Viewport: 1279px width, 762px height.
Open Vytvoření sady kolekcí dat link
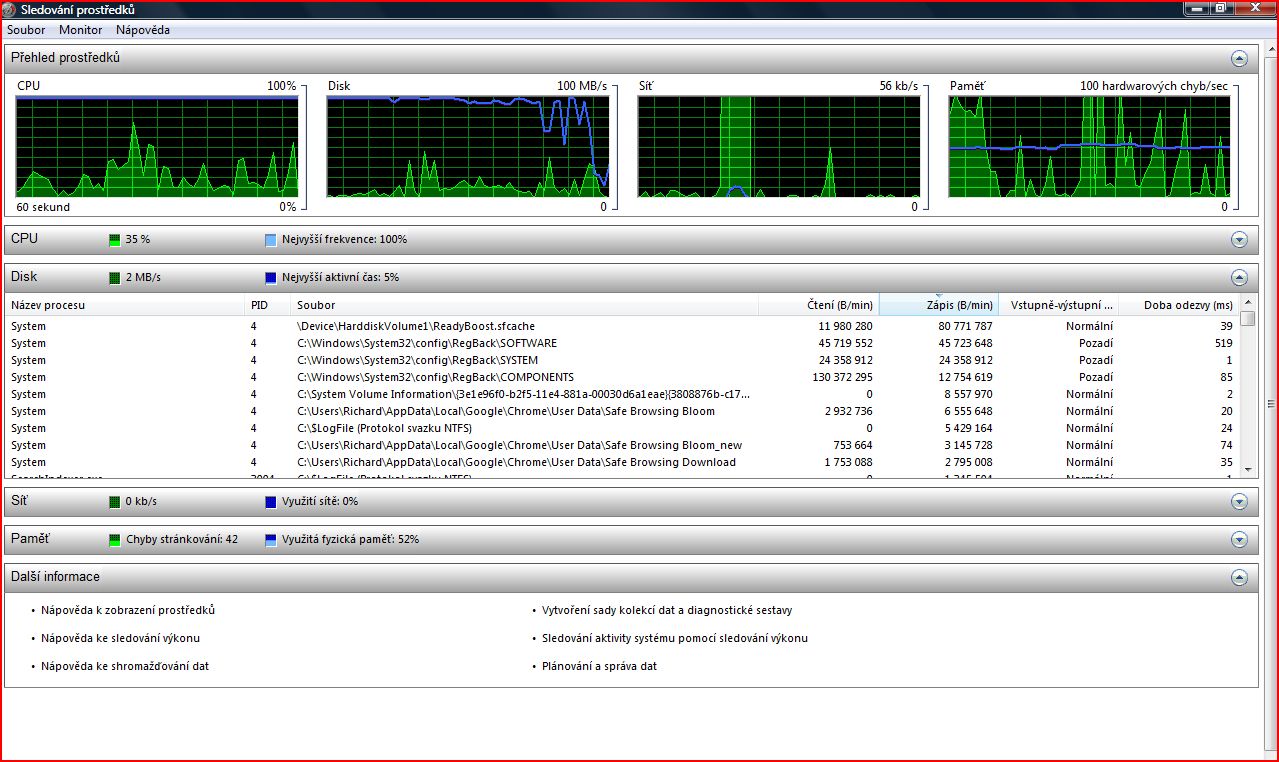click(x=667, y=610)
